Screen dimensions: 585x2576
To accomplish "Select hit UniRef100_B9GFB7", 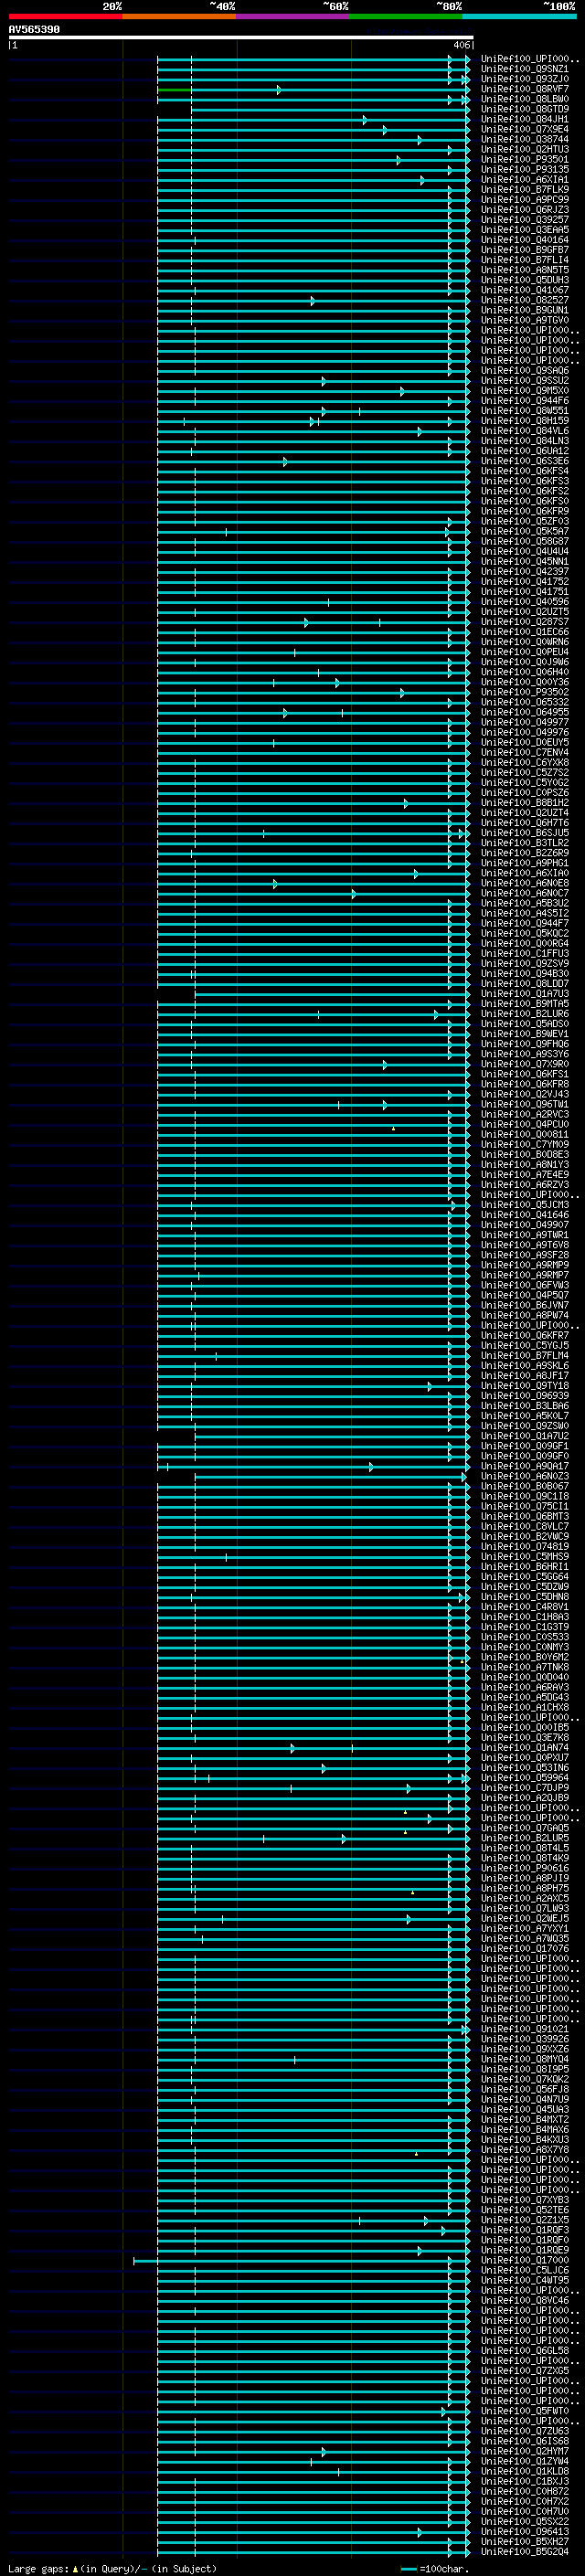I will 525,250.
